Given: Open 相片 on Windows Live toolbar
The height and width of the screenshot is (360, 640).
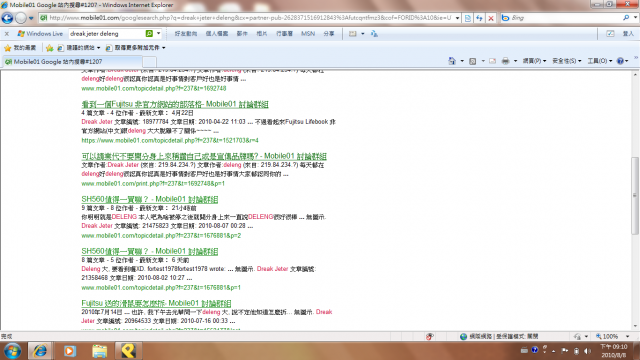Looking at the screenshot, I should [x=262, y=34].
